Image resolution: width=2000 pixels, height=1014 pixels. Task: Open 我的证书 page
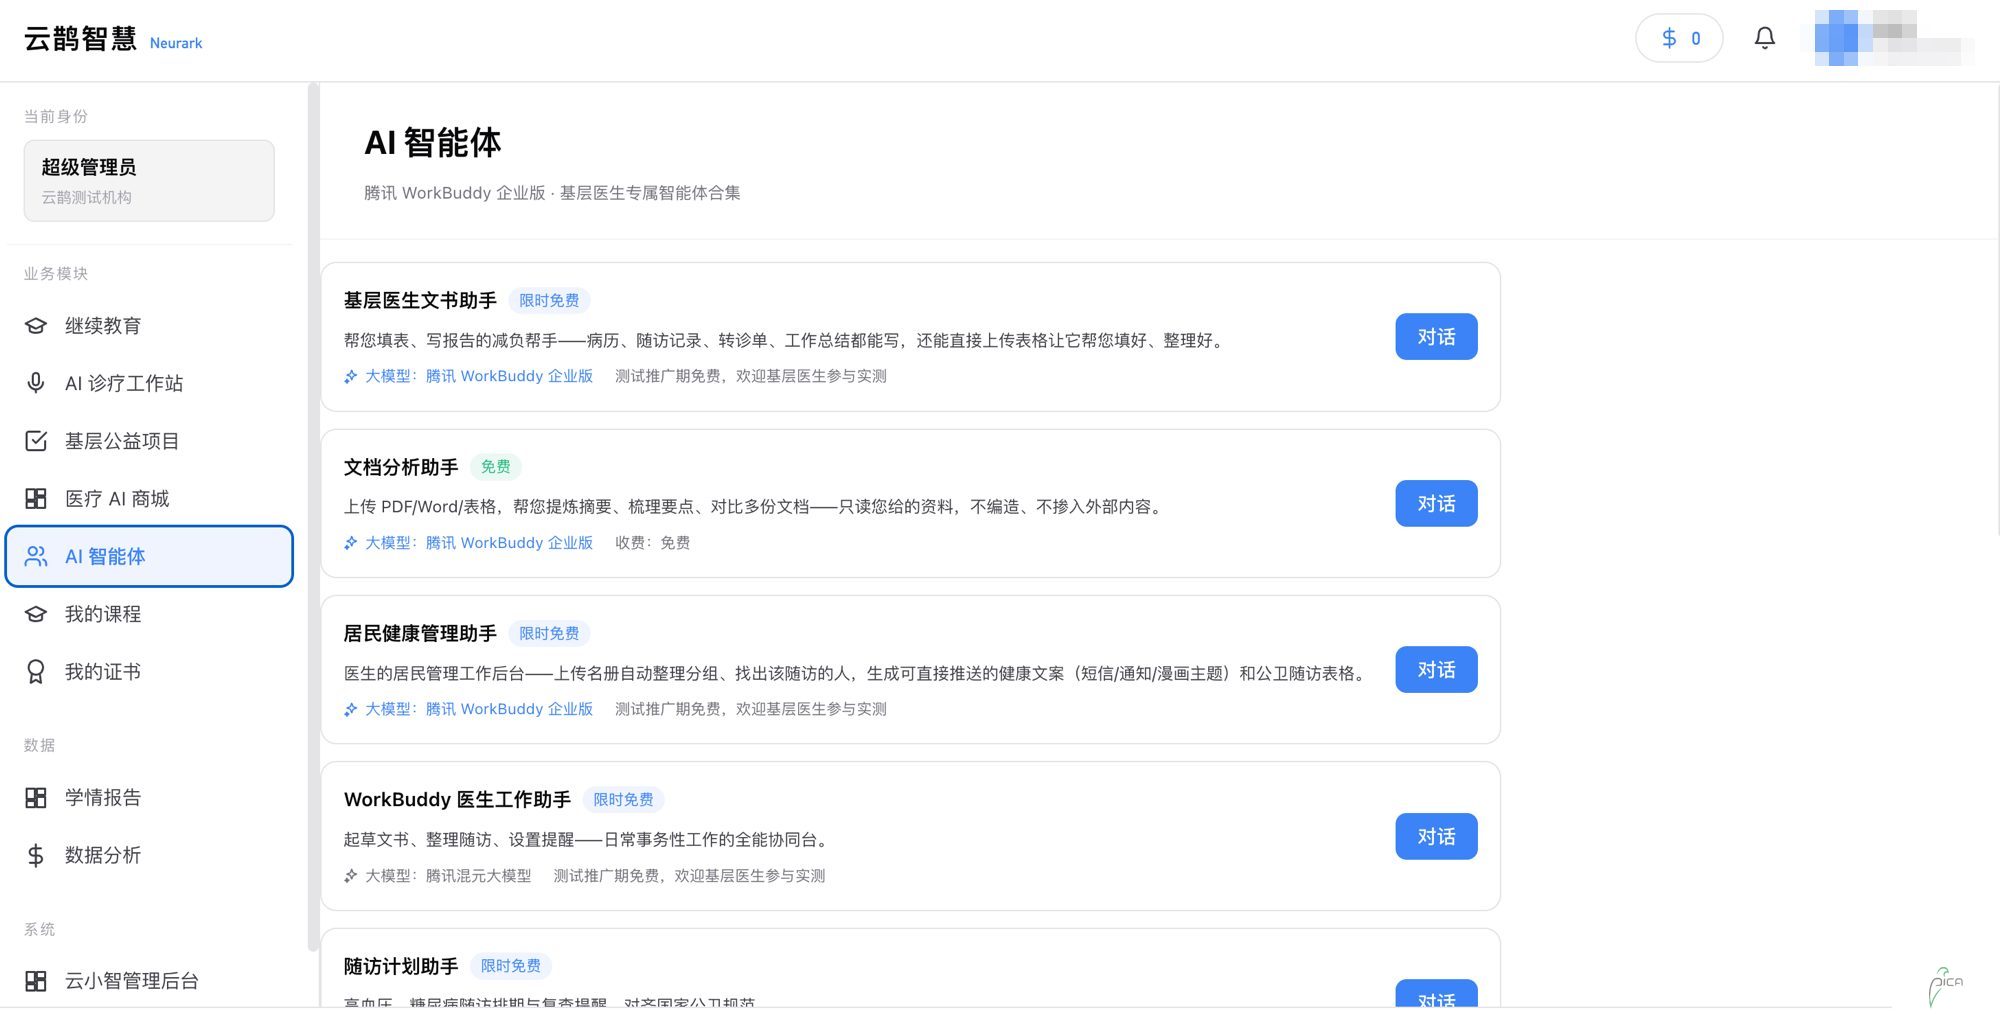pos(149,672)
